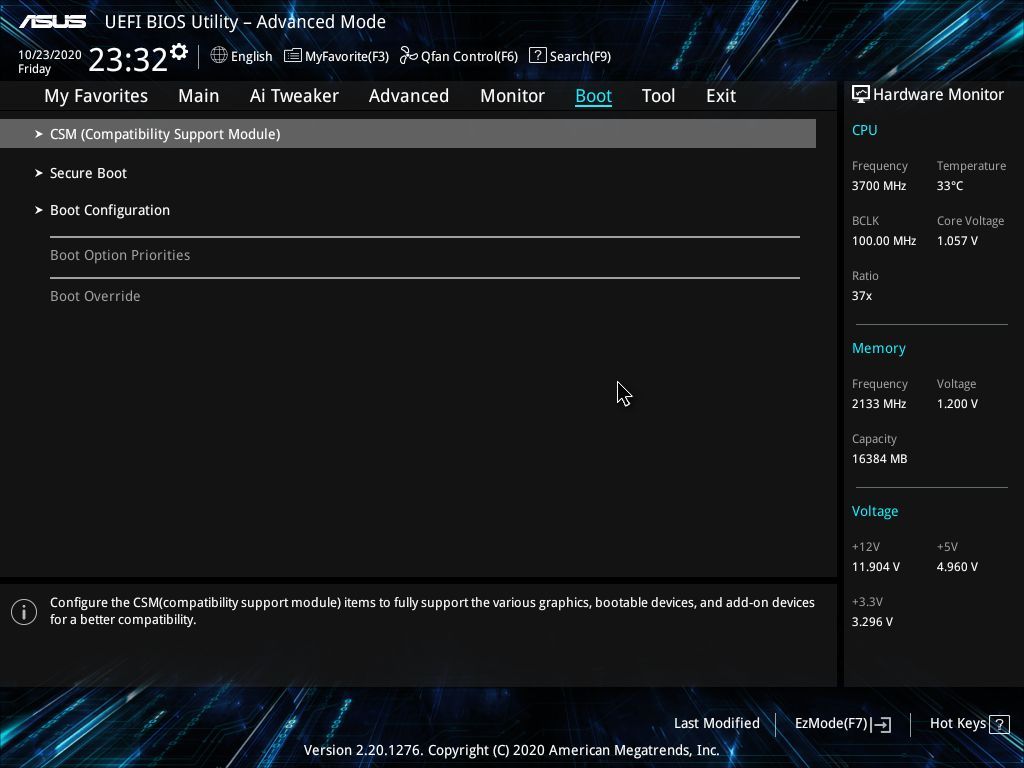The image size is (1024, 768).
Task: Expand the Boot Configuration arrow
Action: [x=39, y=210]
